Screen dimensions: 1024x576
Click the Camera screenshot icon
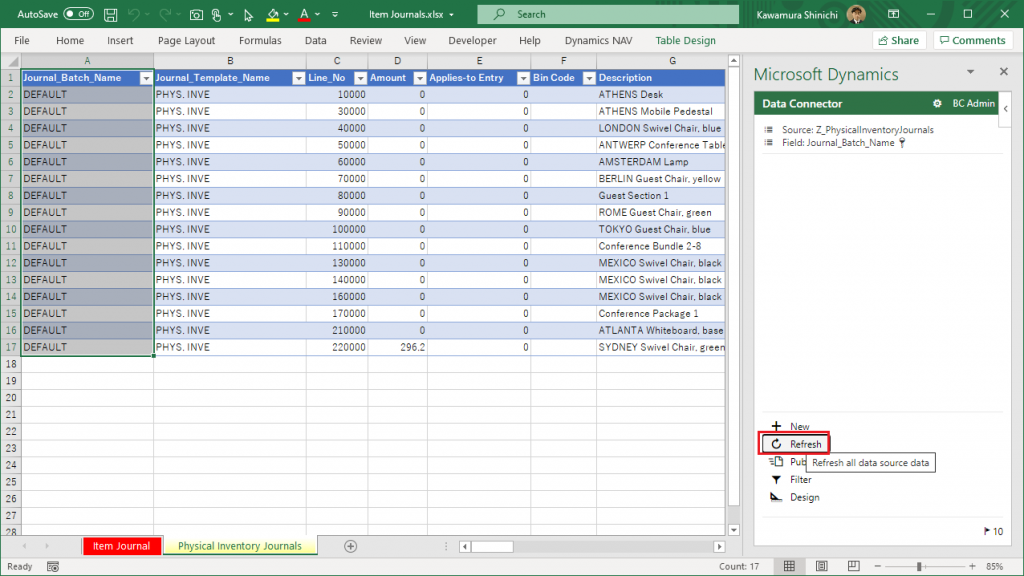[x=196, y=14]
